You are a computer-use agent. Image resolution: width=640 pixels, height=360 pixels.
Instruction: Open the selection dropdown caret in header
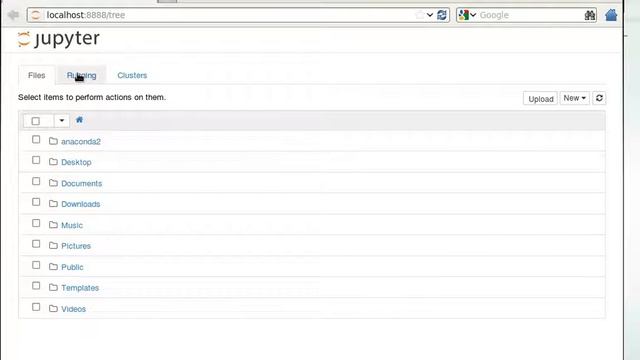(62, 121)
